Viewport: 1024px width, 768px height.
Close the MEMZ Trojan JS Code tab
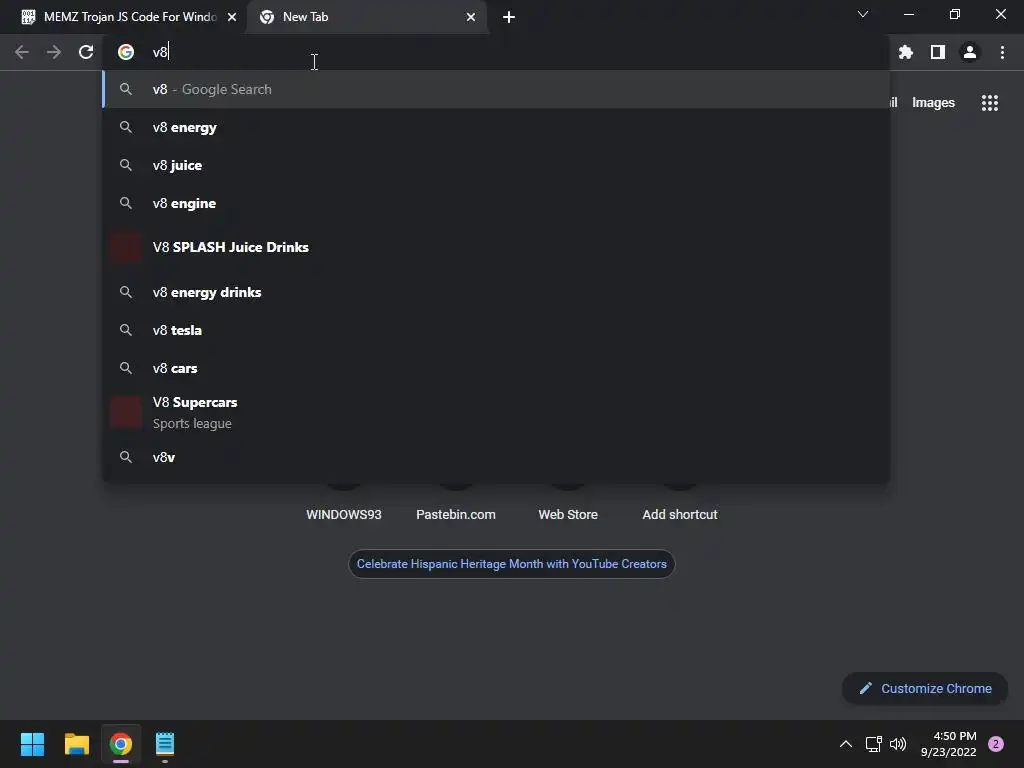pyautogui.click(x=232, y=17)
